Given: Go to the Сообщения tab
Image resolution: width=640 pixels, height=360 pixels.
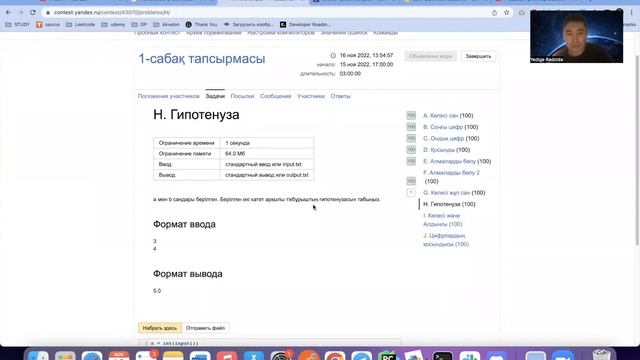Looking at the screenshot, I should pos(276,96).
